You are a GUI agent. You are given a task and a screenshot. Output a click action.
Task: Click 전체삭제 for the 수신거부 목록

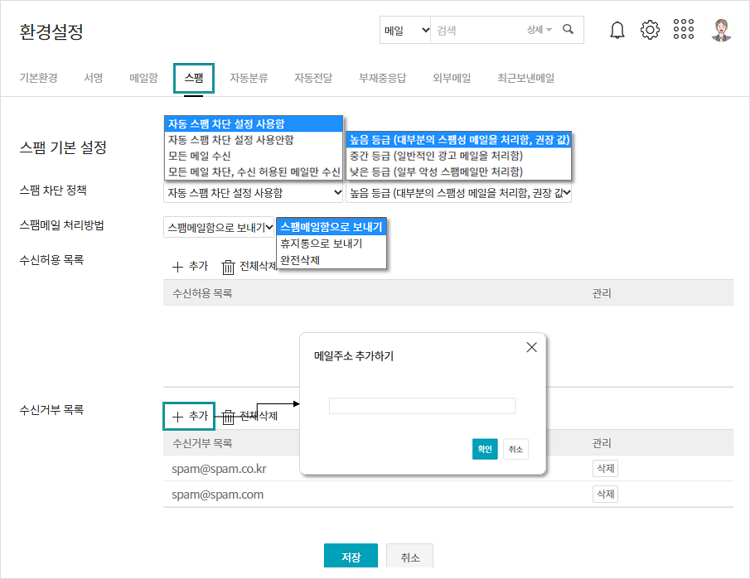[x=250, y=416]
